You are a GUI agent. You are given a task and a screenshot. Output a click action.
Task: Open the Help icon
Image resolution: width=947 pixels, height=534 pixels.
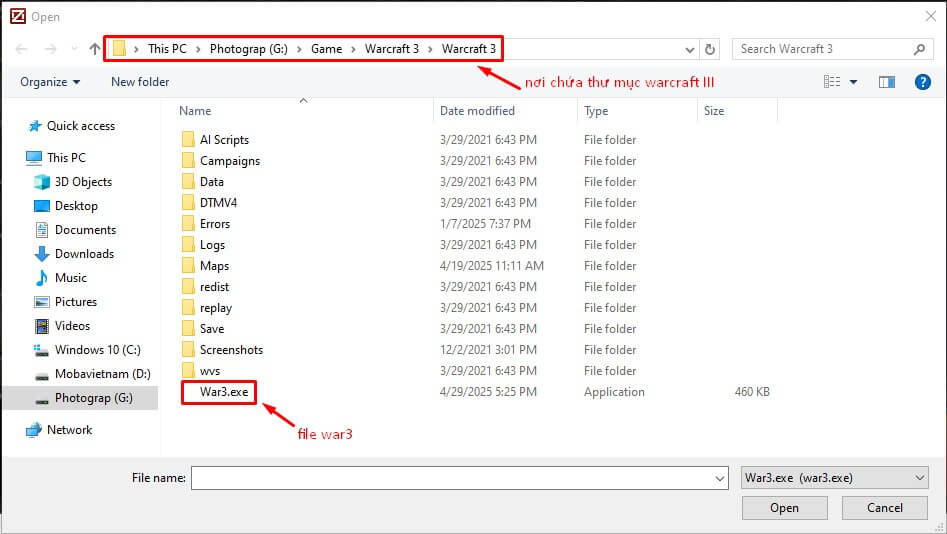(922, 82)
